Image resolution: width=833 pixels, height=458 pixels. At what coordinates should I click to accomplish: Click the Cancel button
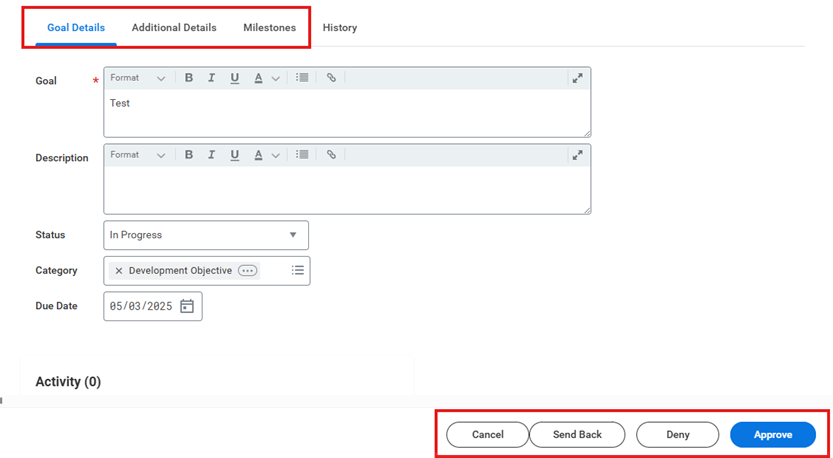tap(488, 435)
